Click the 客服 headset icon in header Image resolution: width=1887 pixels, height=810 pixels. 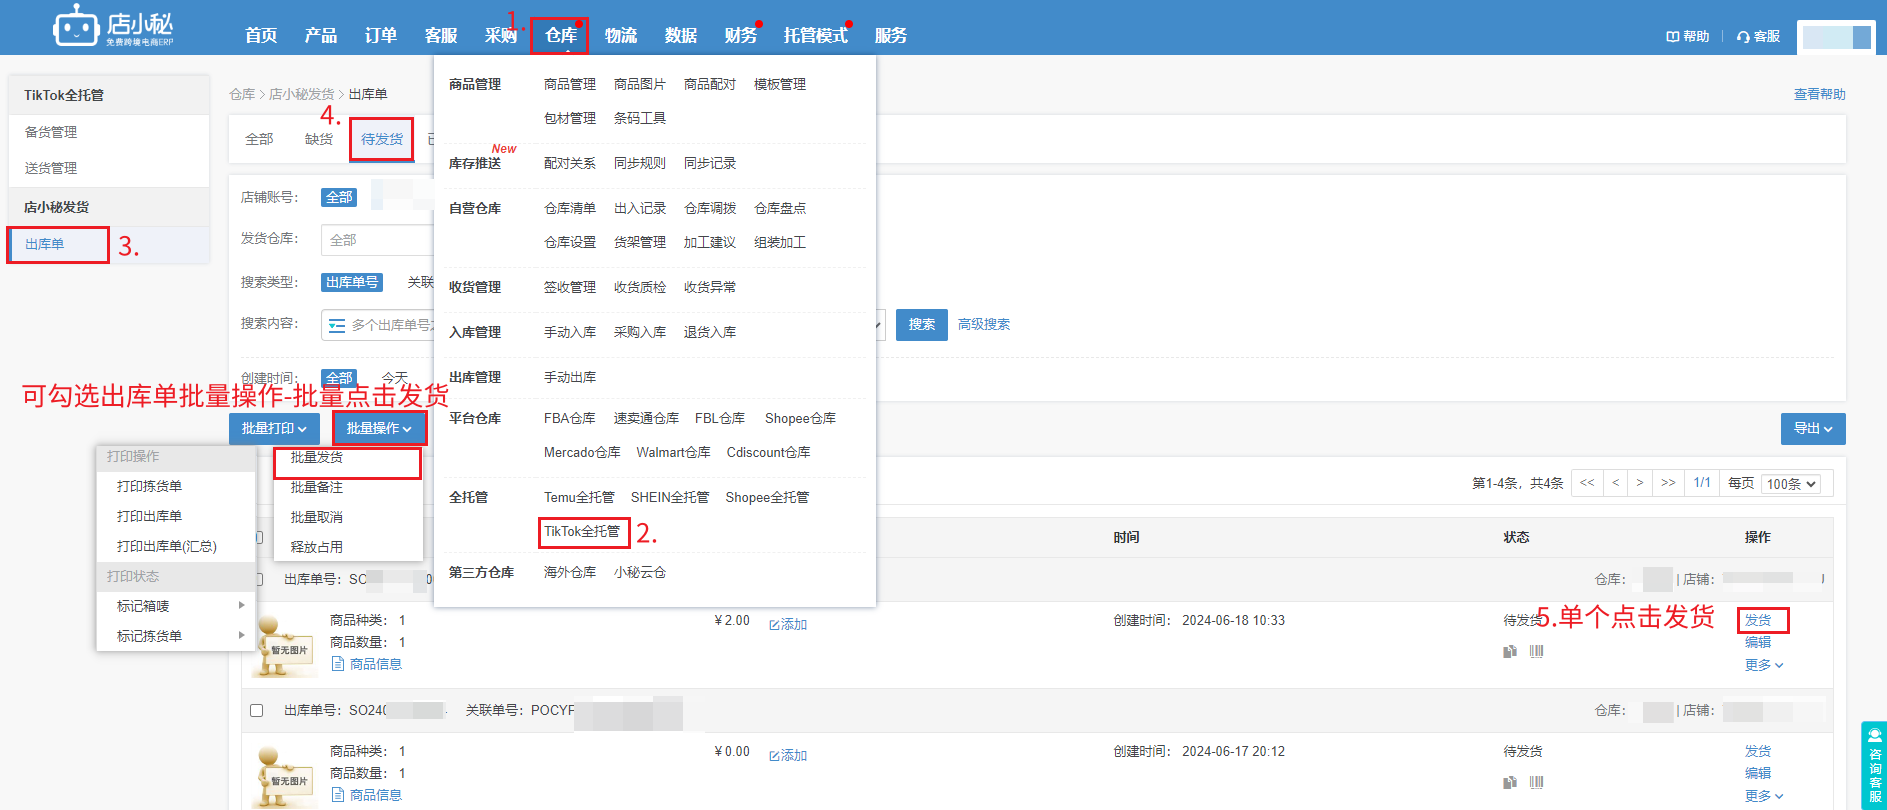(x=1743, y=36)
